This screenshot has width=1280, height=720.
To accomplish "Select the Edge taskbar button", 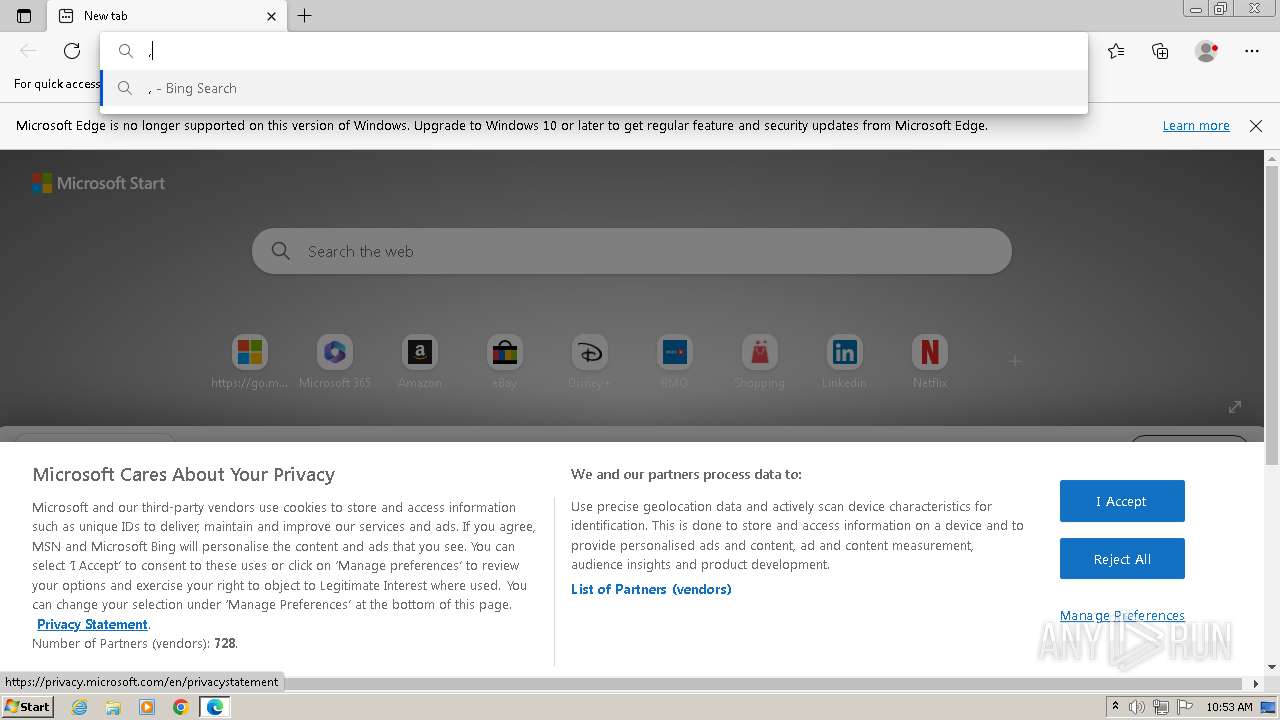I will (215, 707).
